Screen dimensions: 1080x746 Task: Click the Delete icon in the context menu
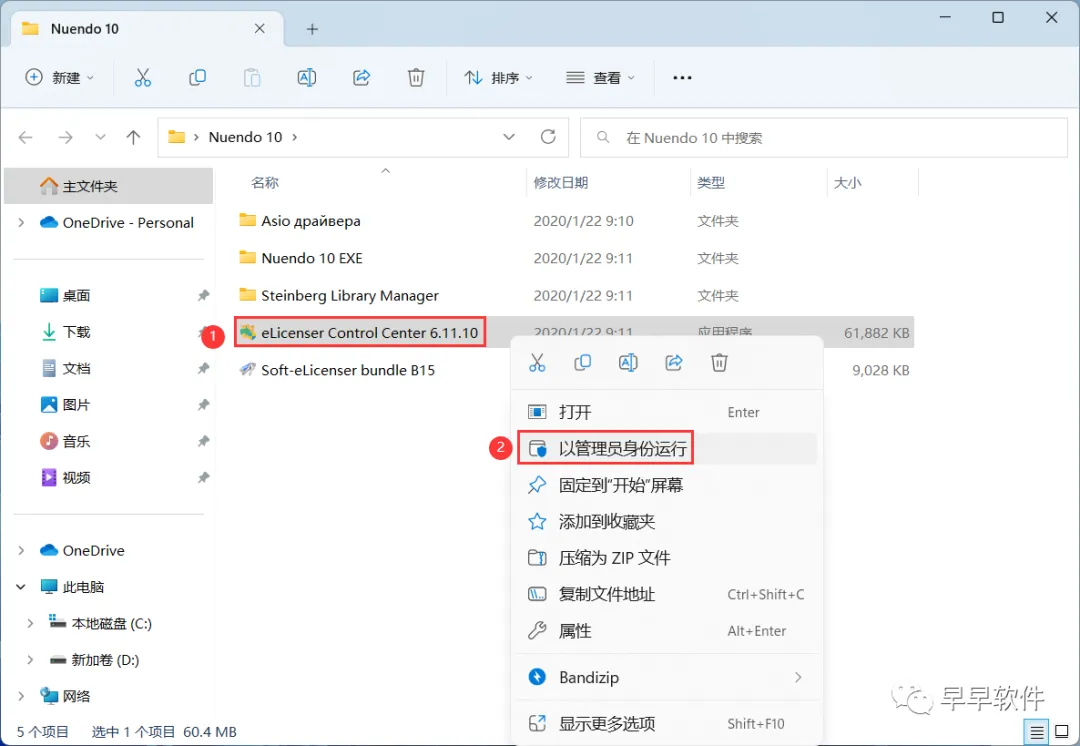click(719, 363)
